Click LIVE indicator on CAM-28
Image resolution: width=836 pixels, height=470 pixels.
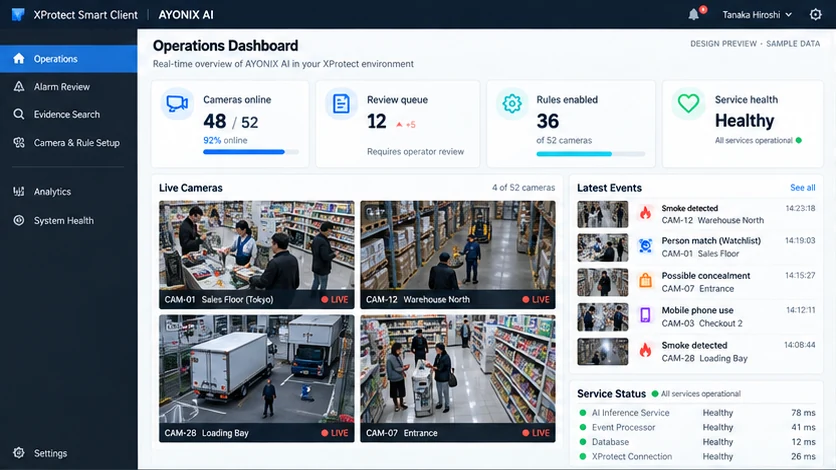point(334,433)
